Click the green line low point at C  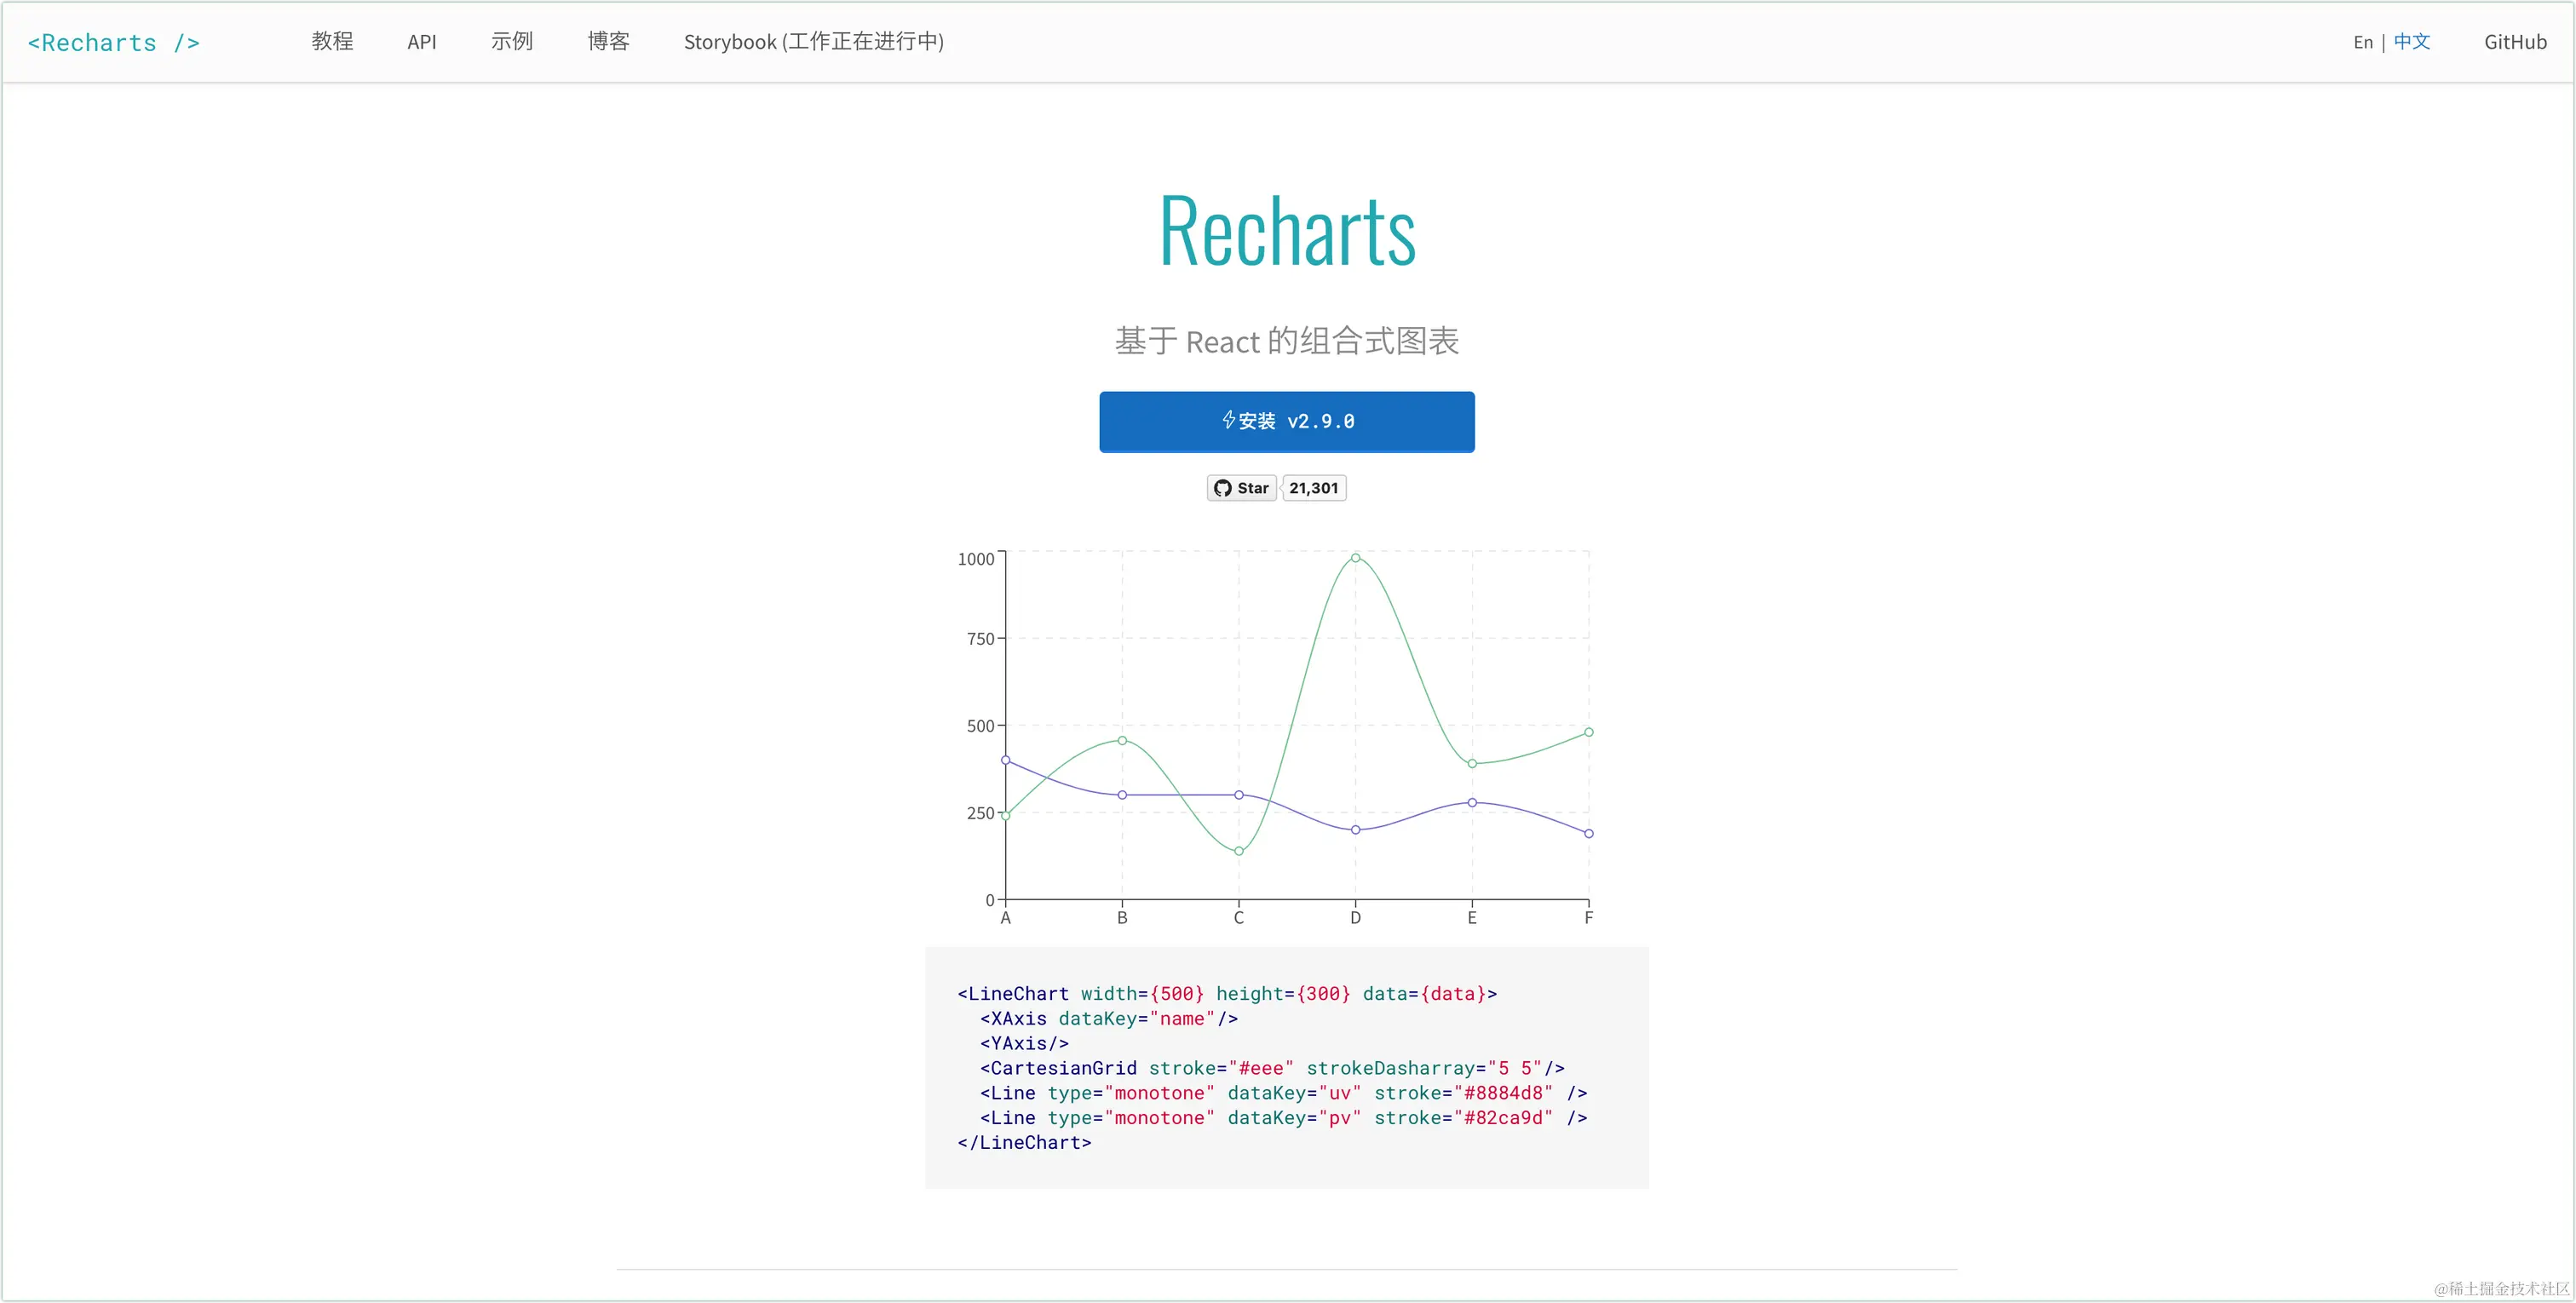pos(1239,851)
